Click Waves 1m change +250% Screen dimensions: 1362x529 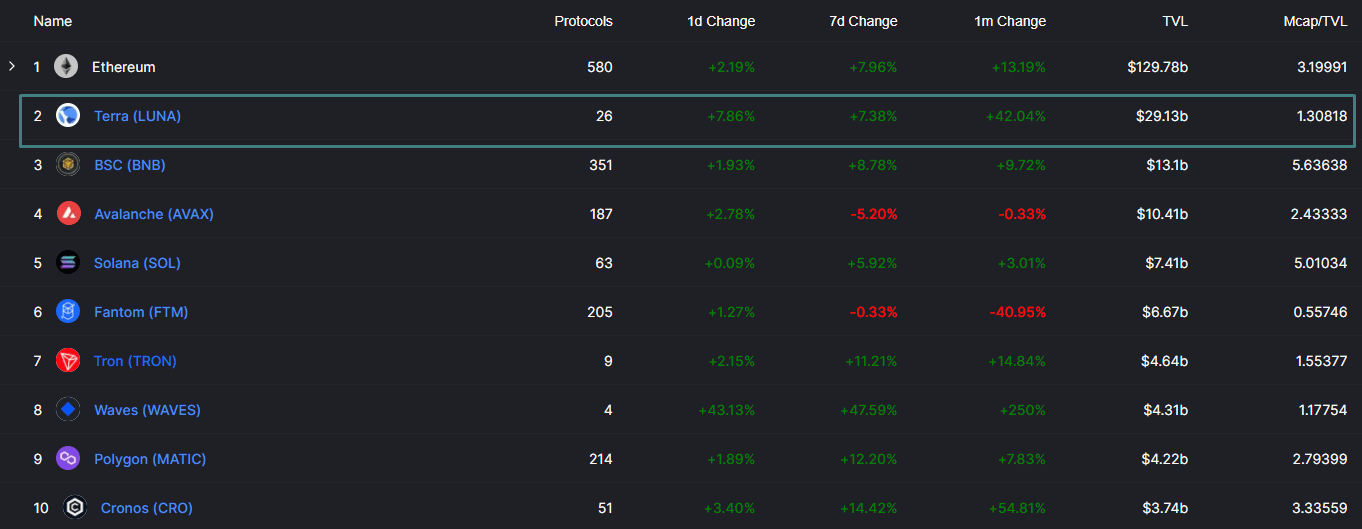(x=1023, y=410)
